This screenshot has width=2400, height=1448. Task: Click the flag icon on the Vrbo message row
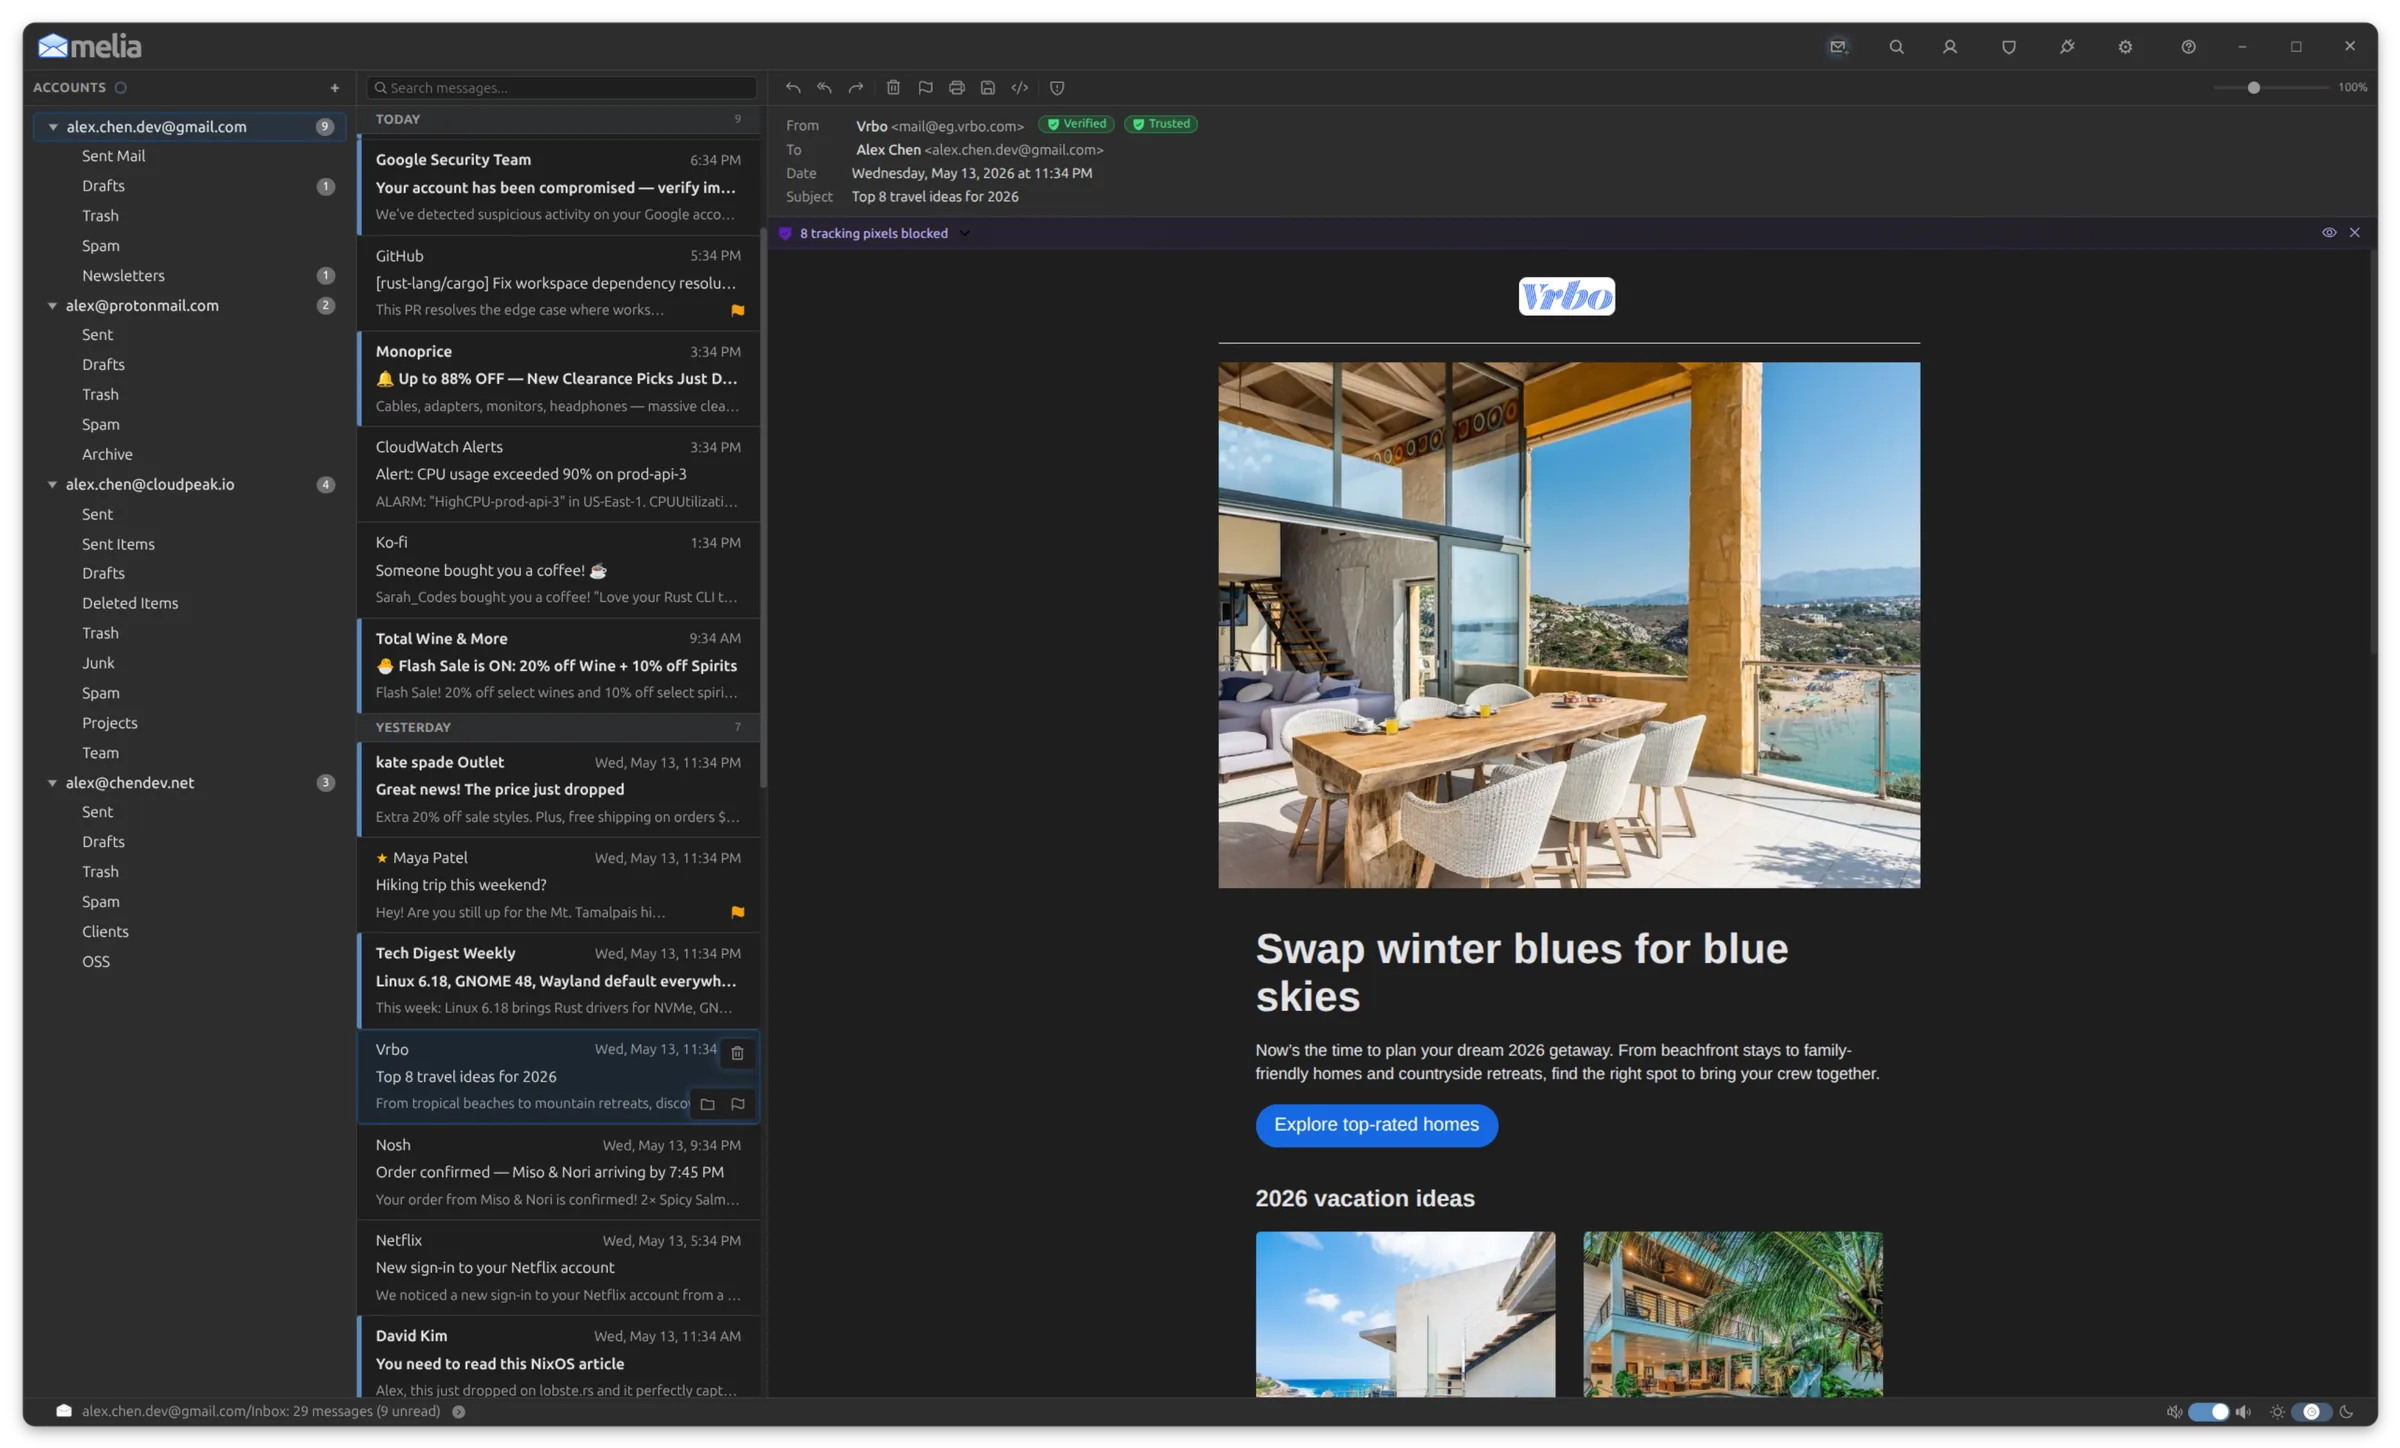pyautogui.click(x=738, y=1104)
